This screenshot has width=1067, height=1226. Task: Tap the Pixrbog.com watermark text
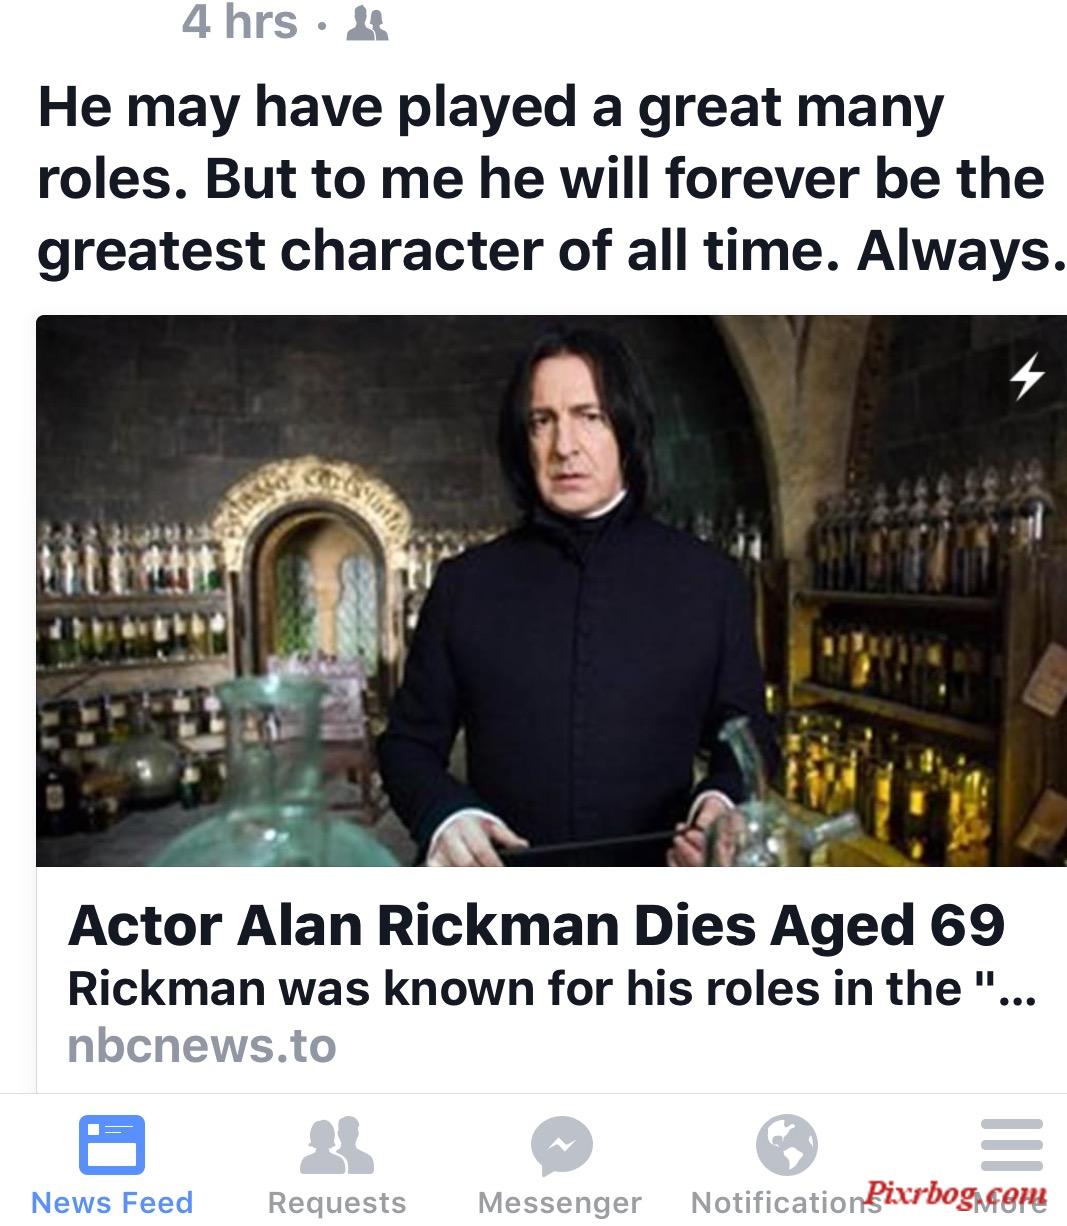[x=955, y=1192]
